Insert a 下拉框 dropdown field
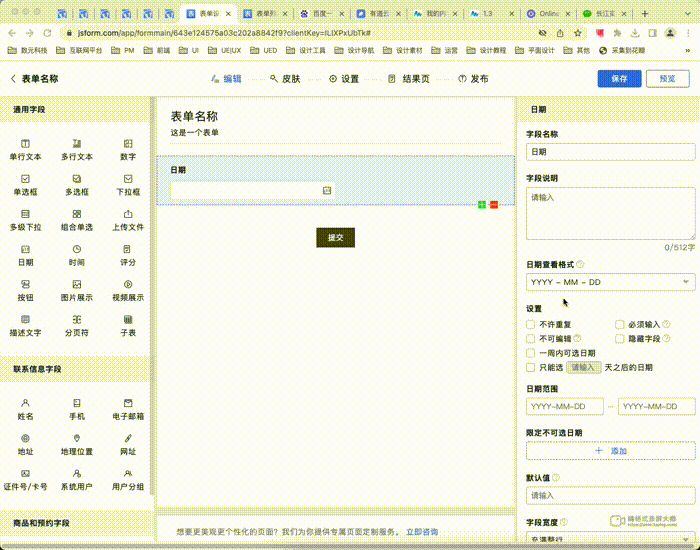 pyautogui.click(x=128, y=185)
